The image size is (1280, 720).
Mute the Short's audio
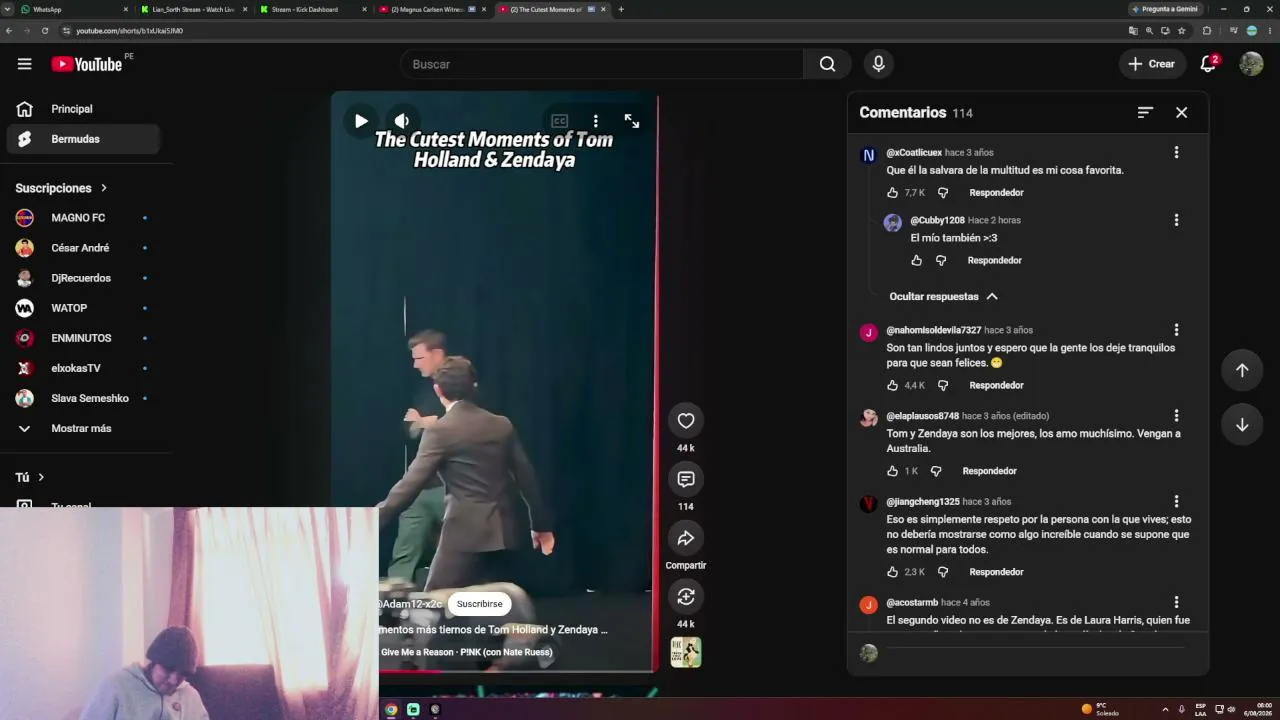[402, 121]
